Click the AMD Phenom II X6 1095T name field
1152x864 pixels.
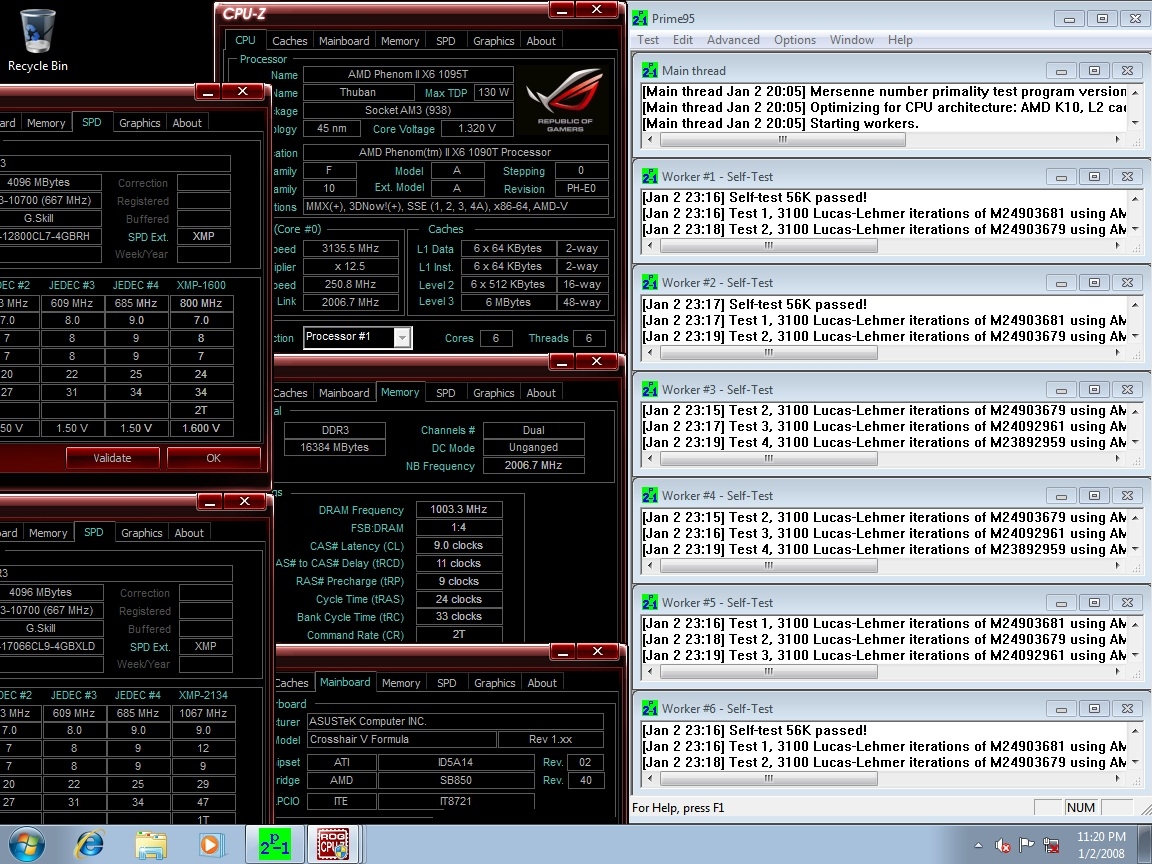click(408, 74)
